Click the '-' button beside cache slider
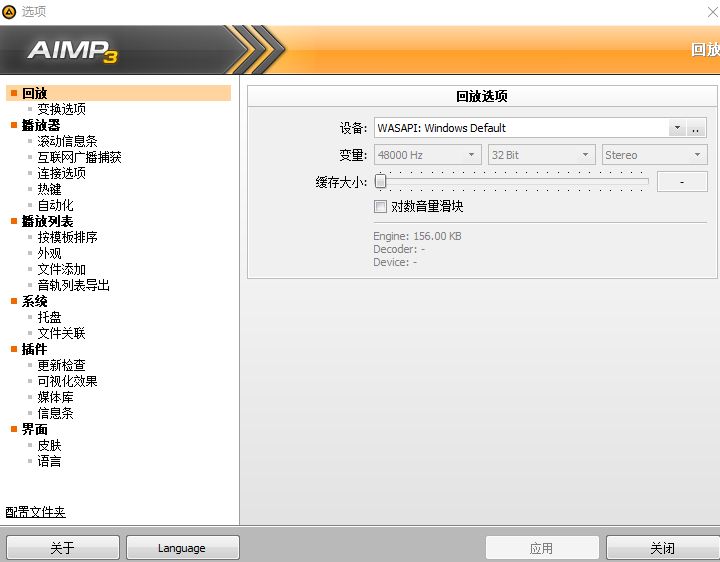720x562 pixels. click(x=682, y=182)
